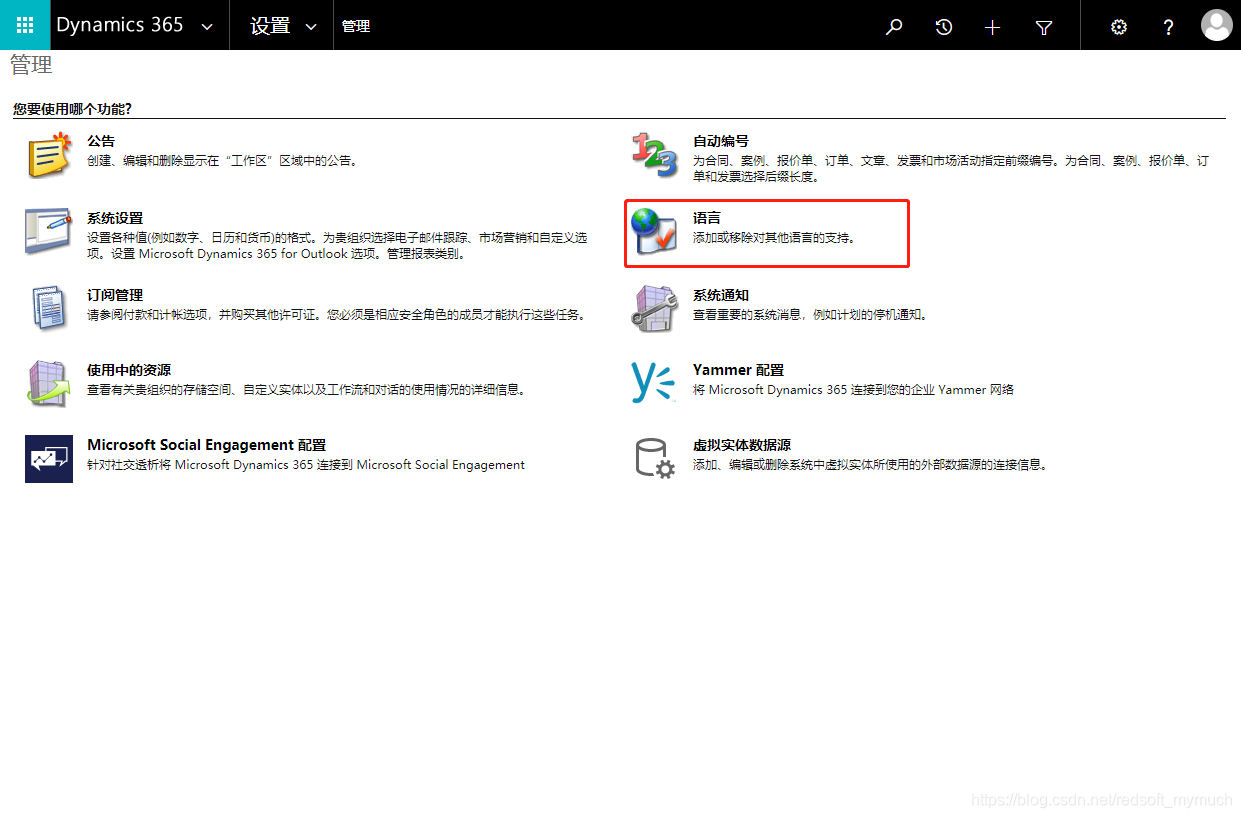Viewport: 1241px width, 818px height.
Task: Click the 使用中的资源 building icon
Action: [49, 383]
